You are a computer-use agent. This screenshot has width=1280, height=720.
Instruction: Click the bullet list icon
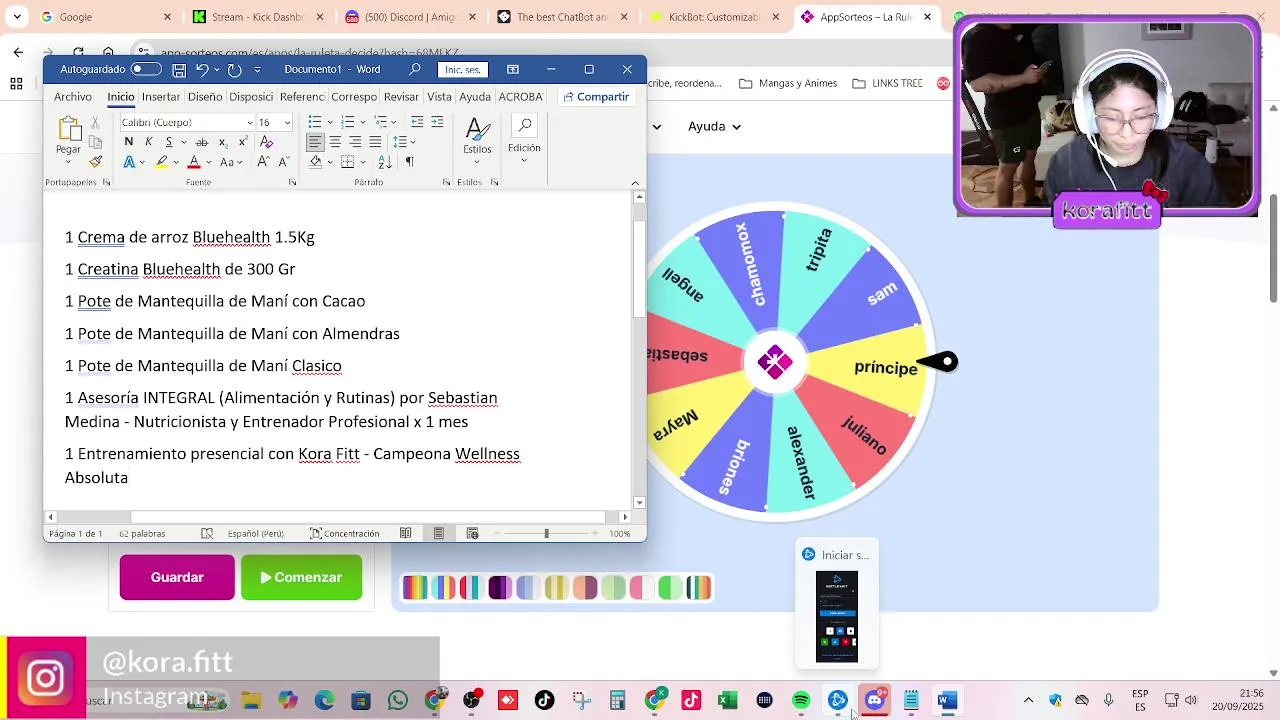coord(315,122)
